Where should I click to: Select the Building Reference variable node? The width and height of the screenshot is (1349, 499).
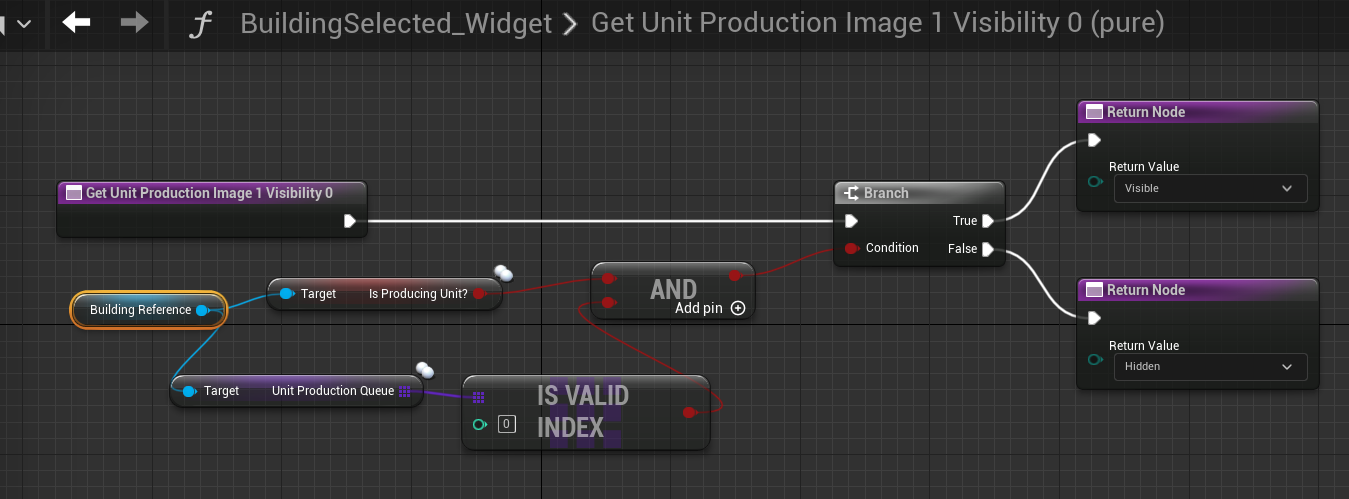[x=140, y=310]
